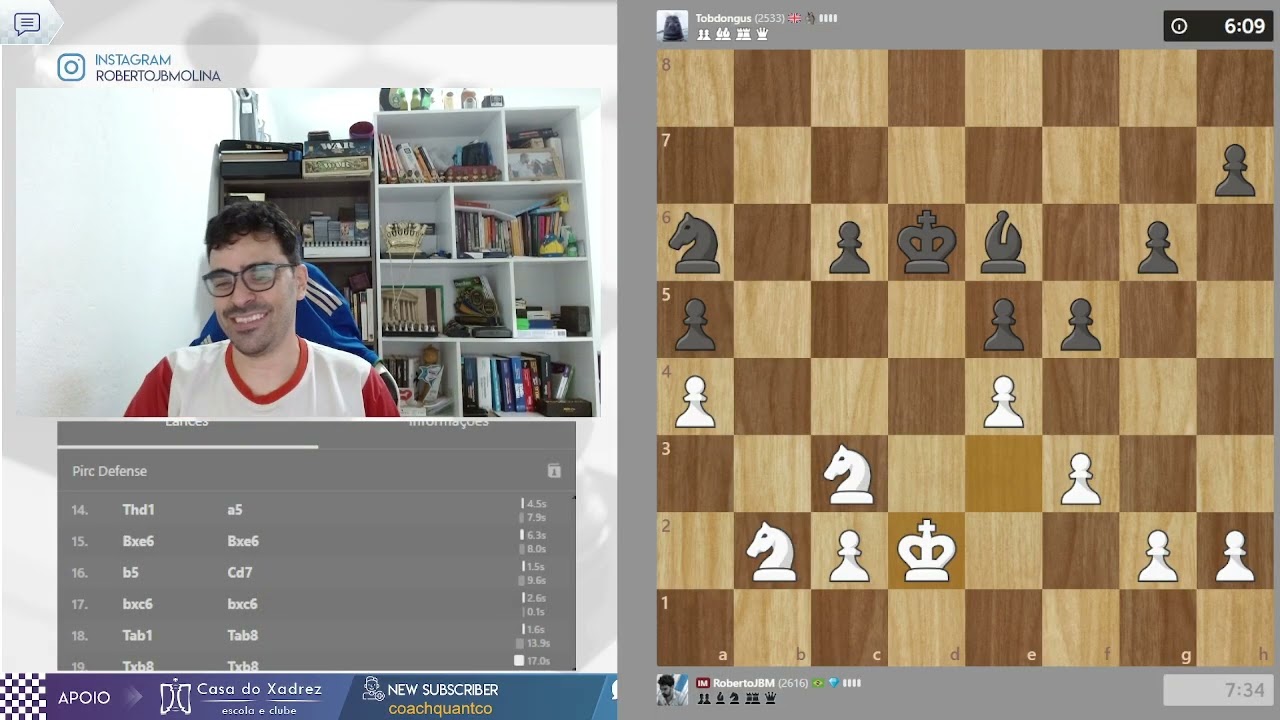Click Tobdongus player avatar
The image size is (1280, 720).
point(672,25)
